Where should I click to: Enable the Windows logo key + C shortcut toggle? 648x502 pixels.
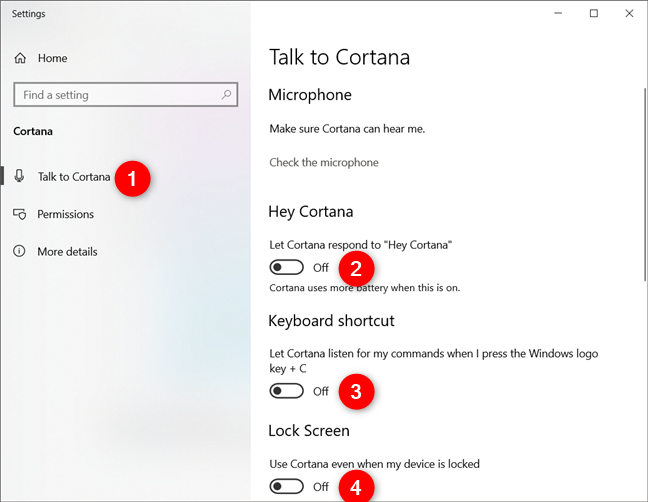pos(286,391)
